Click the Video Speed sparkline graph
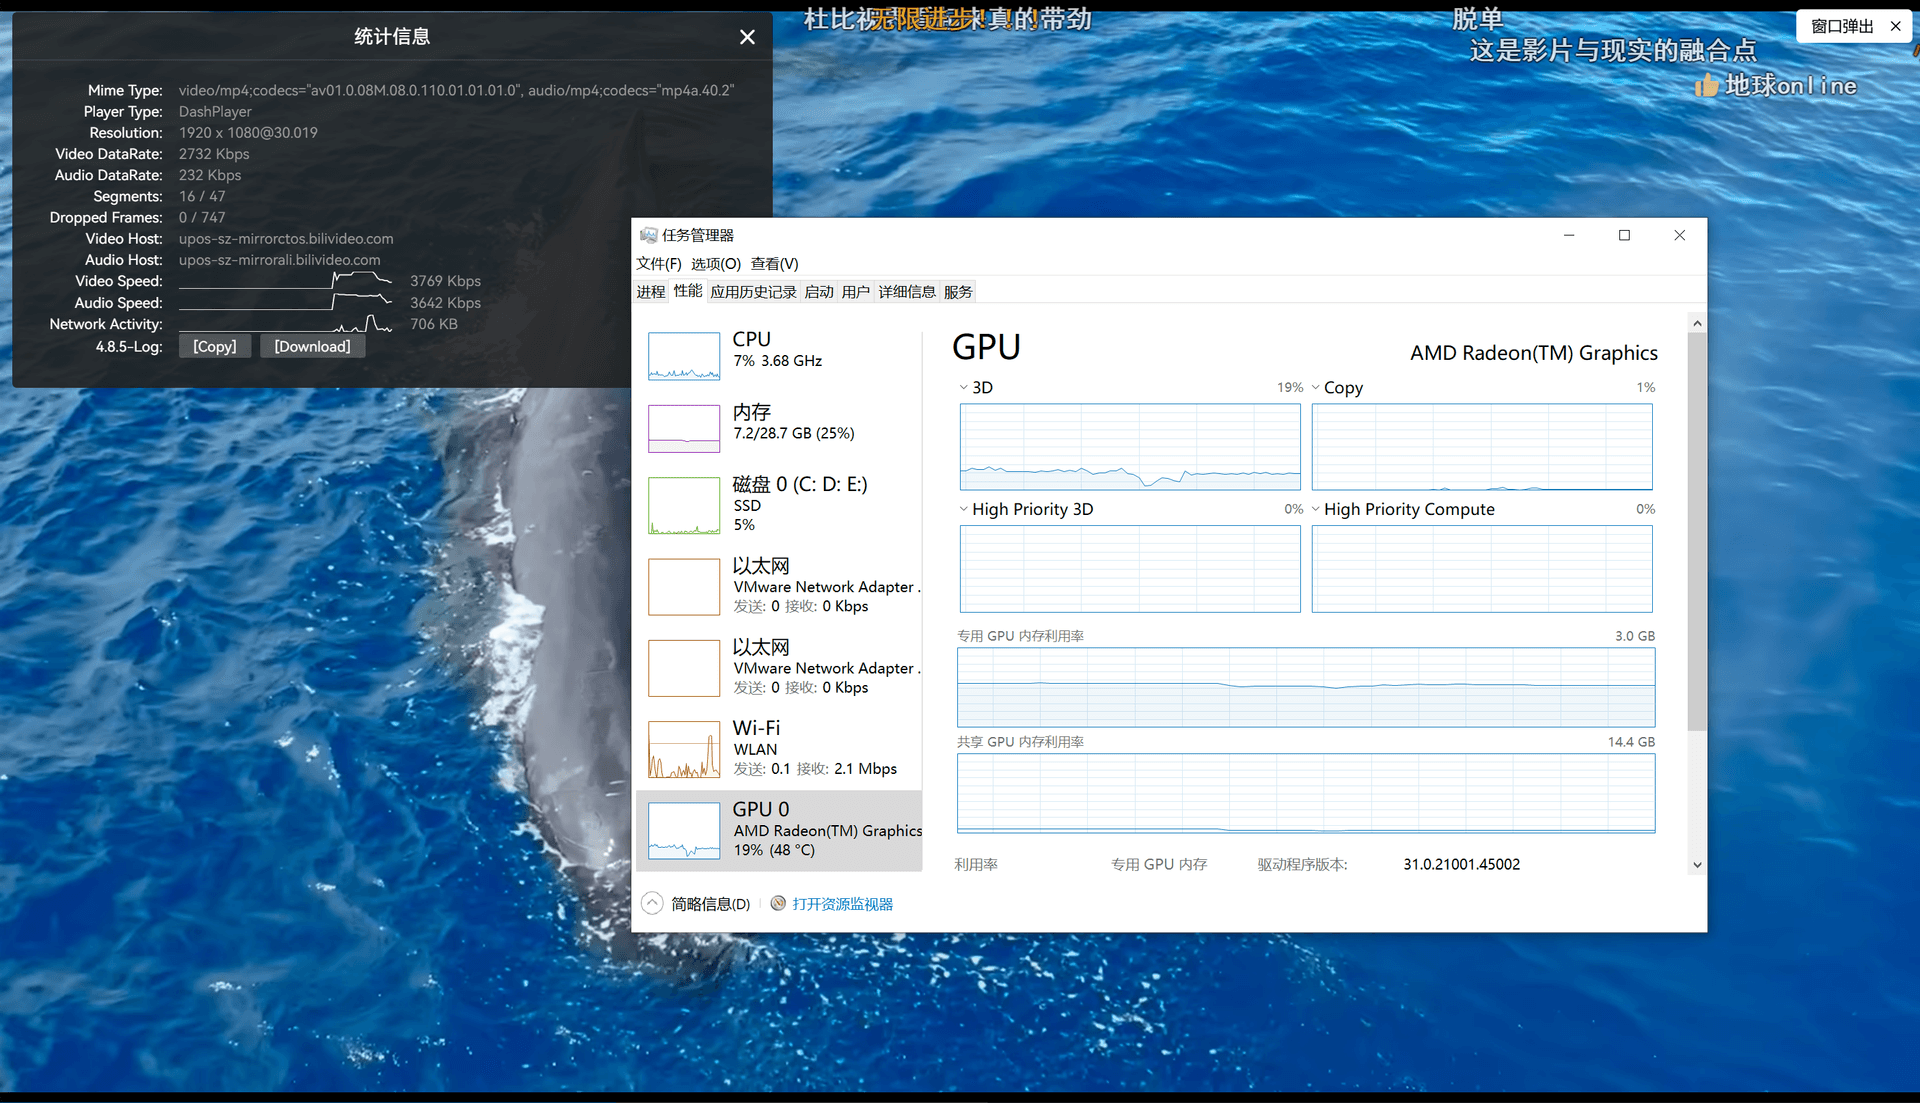Viewport: 1920px width, 1103px height. click(x=285, y=281)
